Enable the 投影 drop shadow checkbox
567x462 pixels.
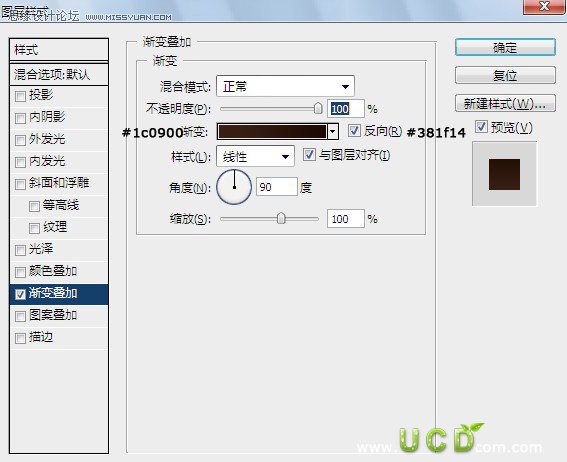coord(20,96)
